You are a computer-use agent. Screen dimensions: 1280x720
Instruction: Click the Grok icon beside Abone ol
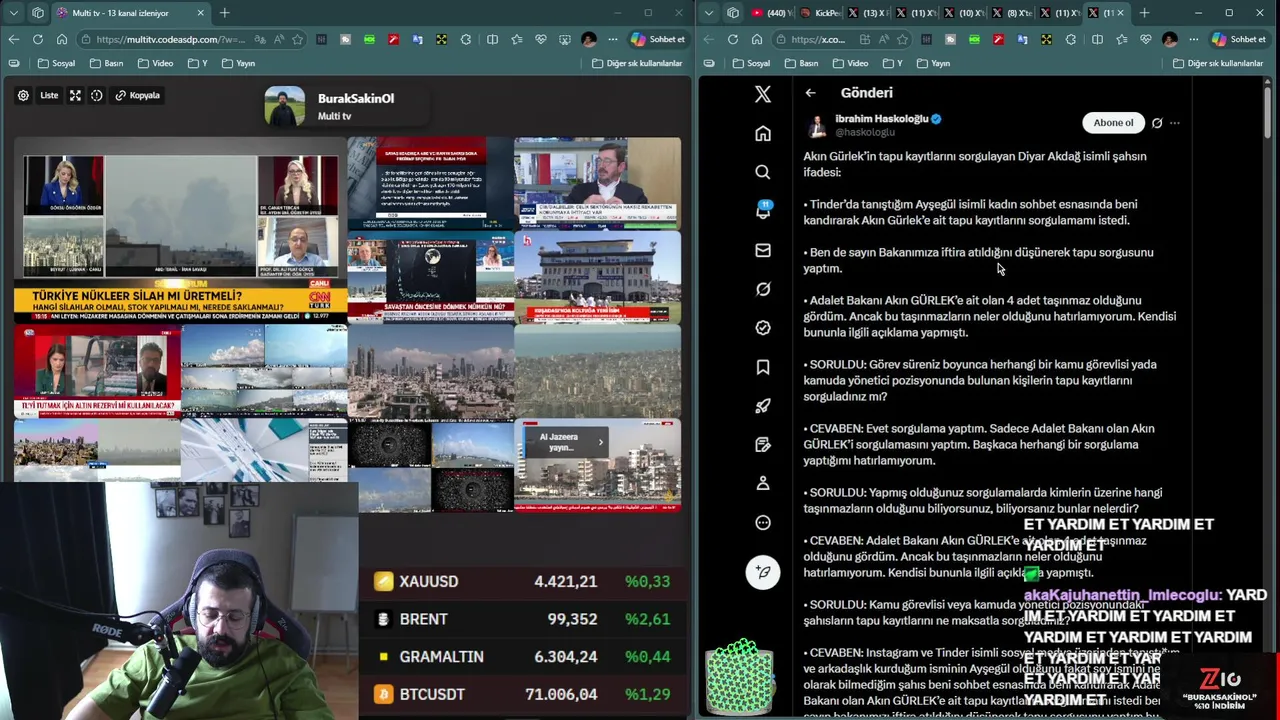tap(1157, 123)
